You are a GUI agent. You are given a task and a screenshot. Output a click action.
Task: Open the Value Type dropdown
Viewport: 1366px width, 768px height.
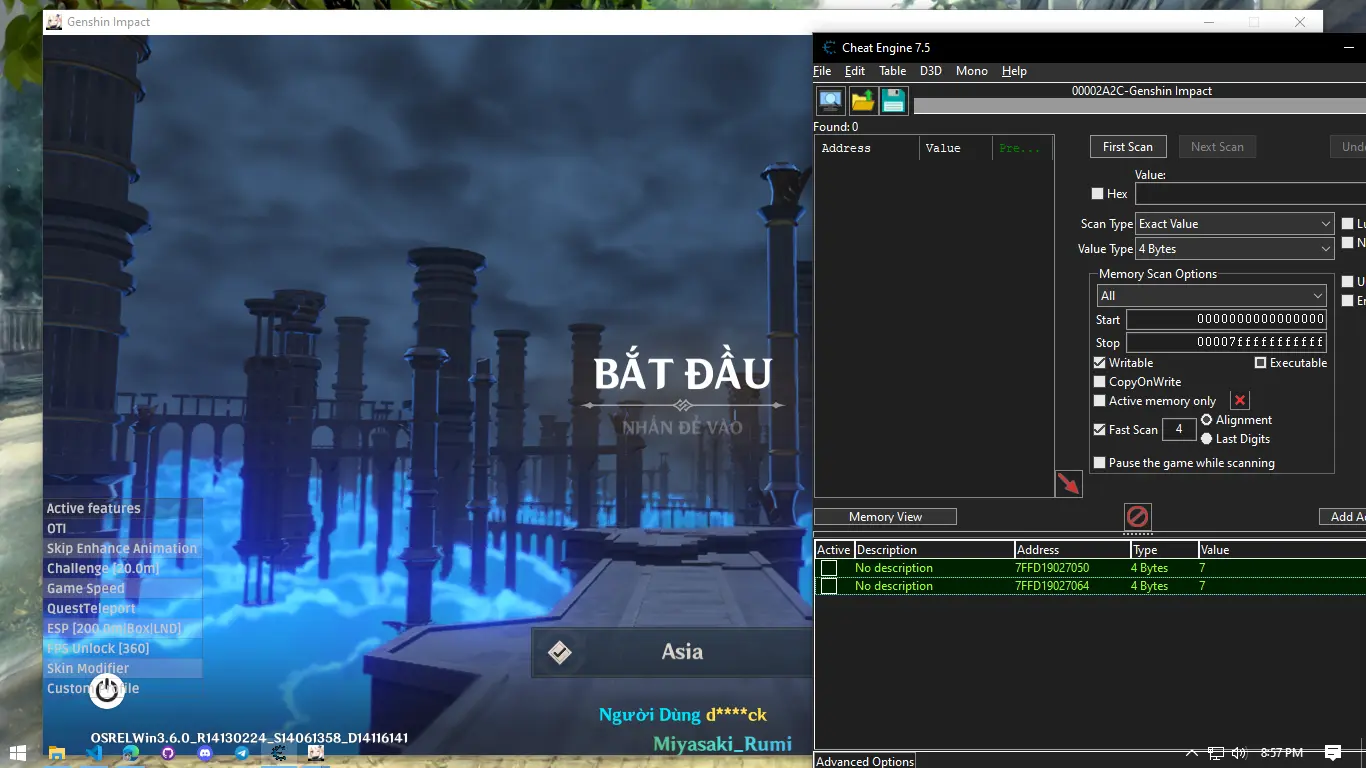tap(1235, 249)
